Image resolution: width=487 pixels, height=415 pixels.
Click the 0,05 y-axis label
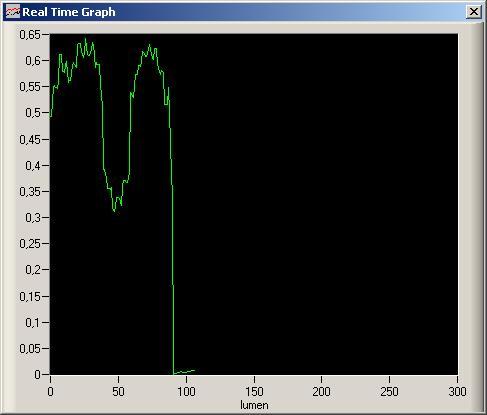(30, 349)
